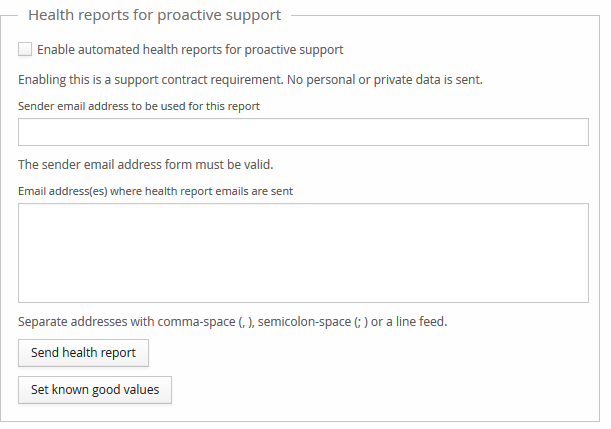Image resolution: width=611 pixels, height=429 pixels.
Task: Place cursor in the single-line sender email box
Action: [x=303, y=132]
